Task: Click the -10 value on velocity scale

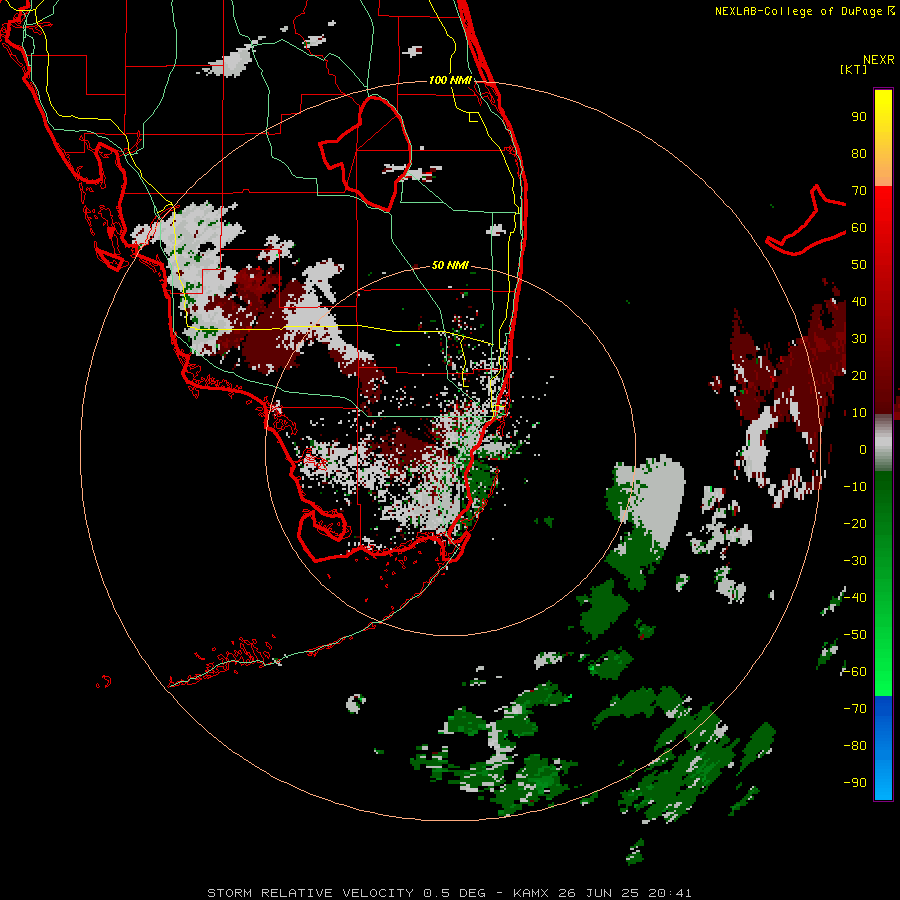Action: tap(855, 487)
